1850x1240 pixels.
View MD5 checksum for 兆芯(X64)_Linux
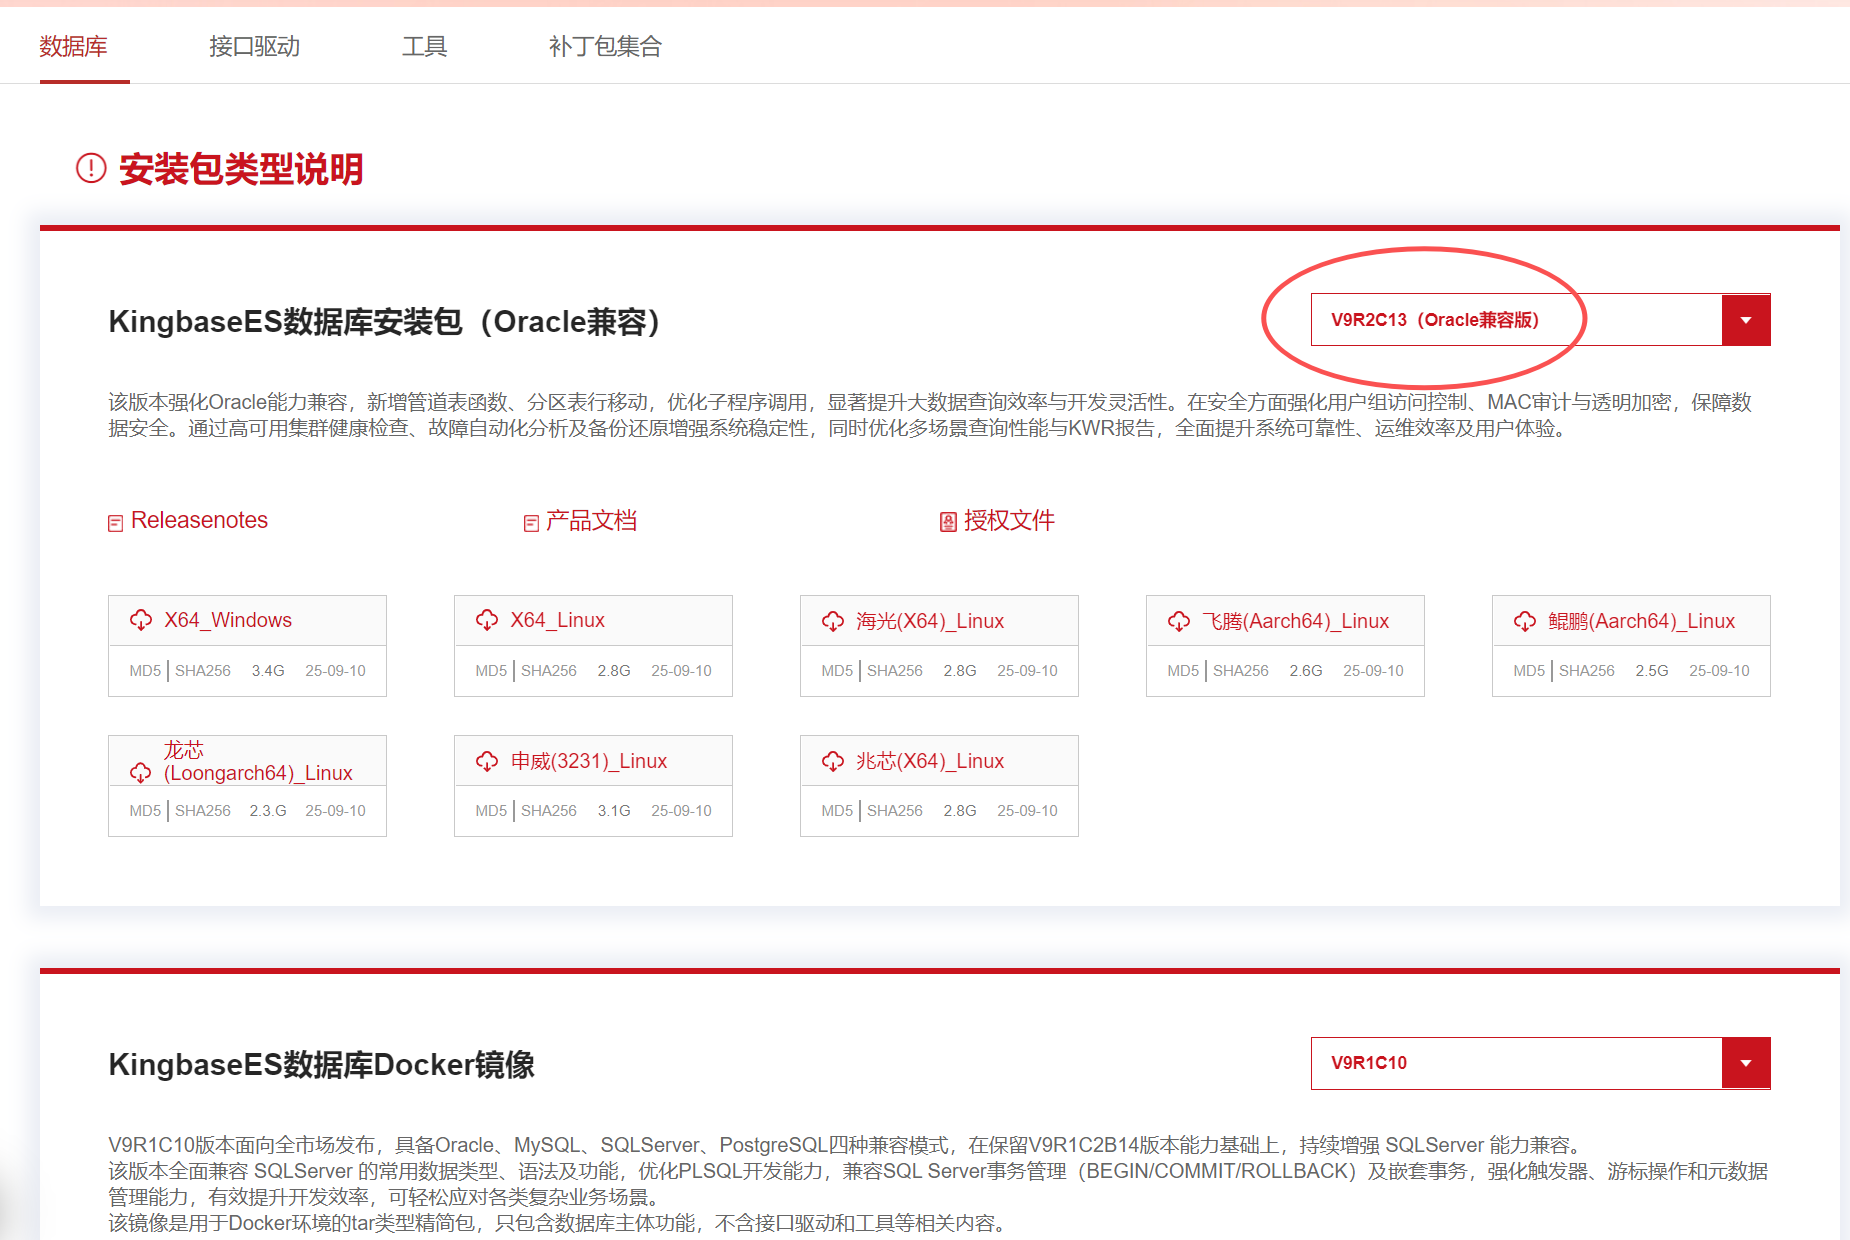point(837,811)
